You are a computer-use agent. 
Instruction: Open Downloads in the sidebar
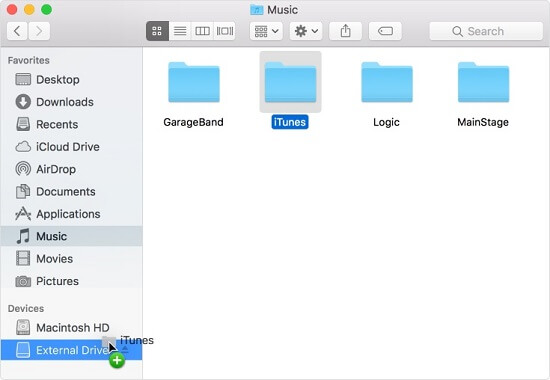72,102
